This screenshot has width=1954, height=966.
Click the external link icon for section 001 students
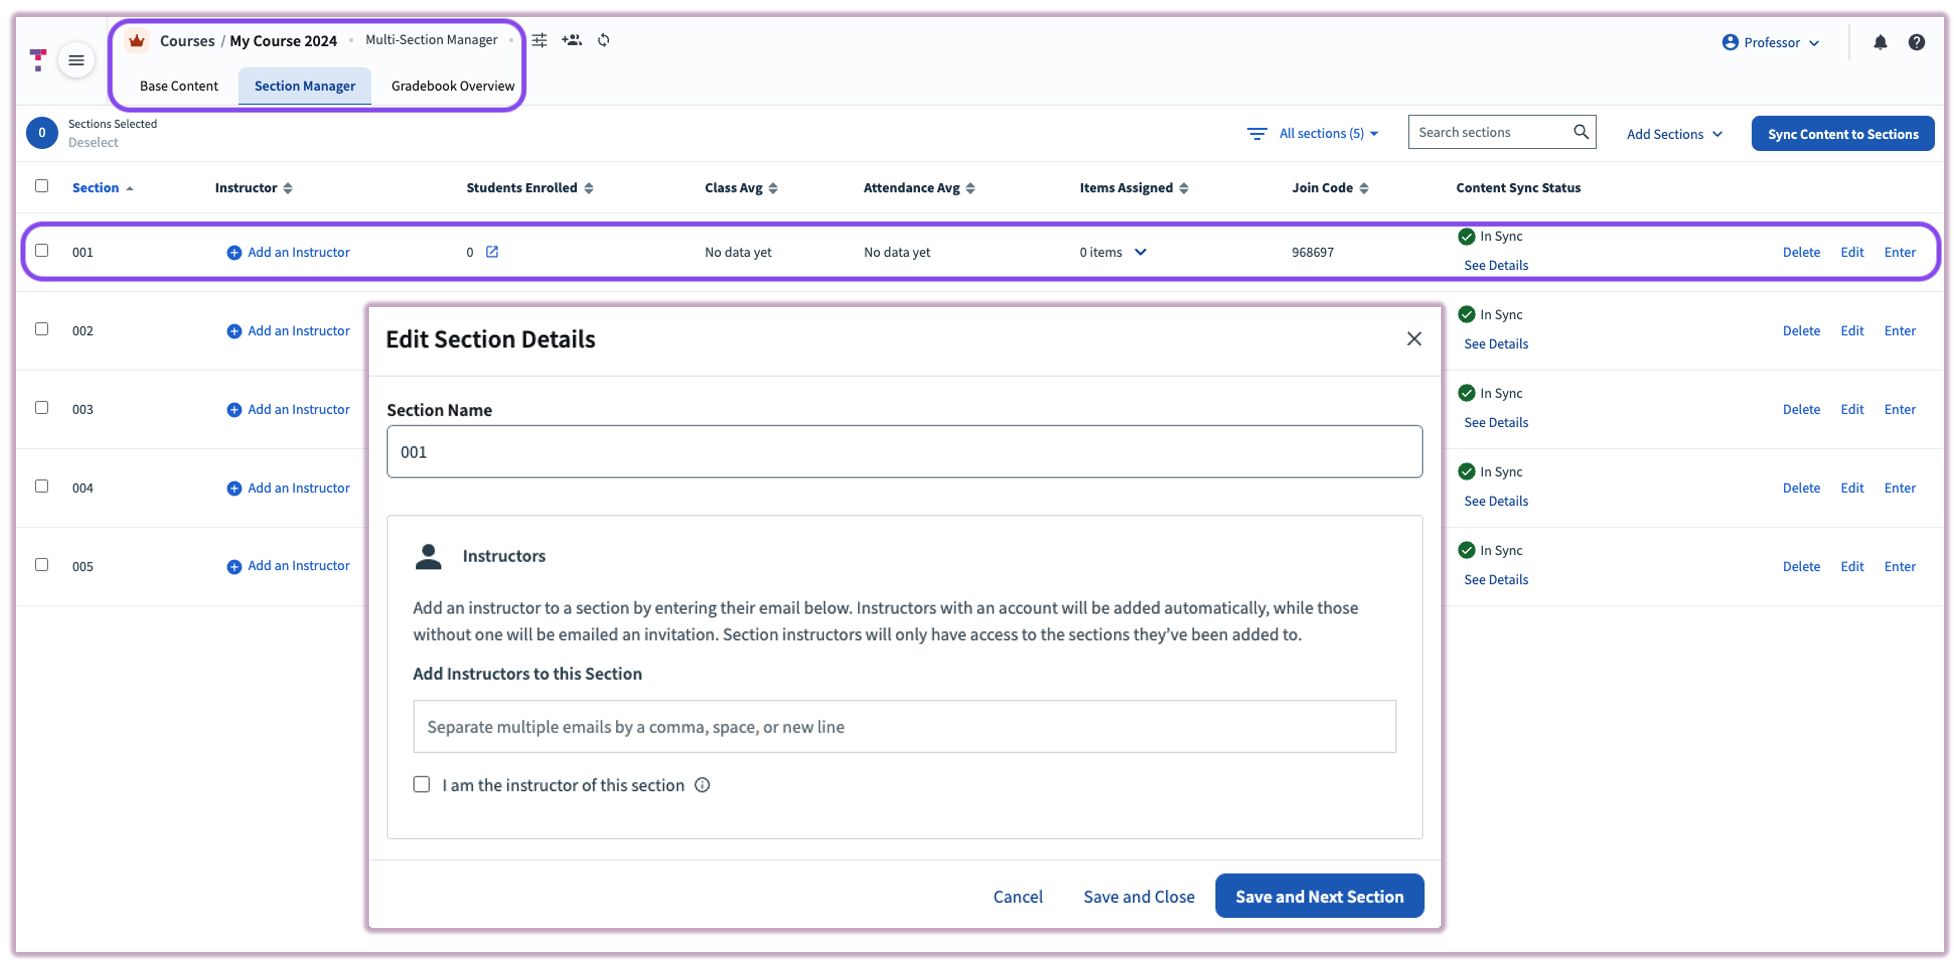pos(492,252)
